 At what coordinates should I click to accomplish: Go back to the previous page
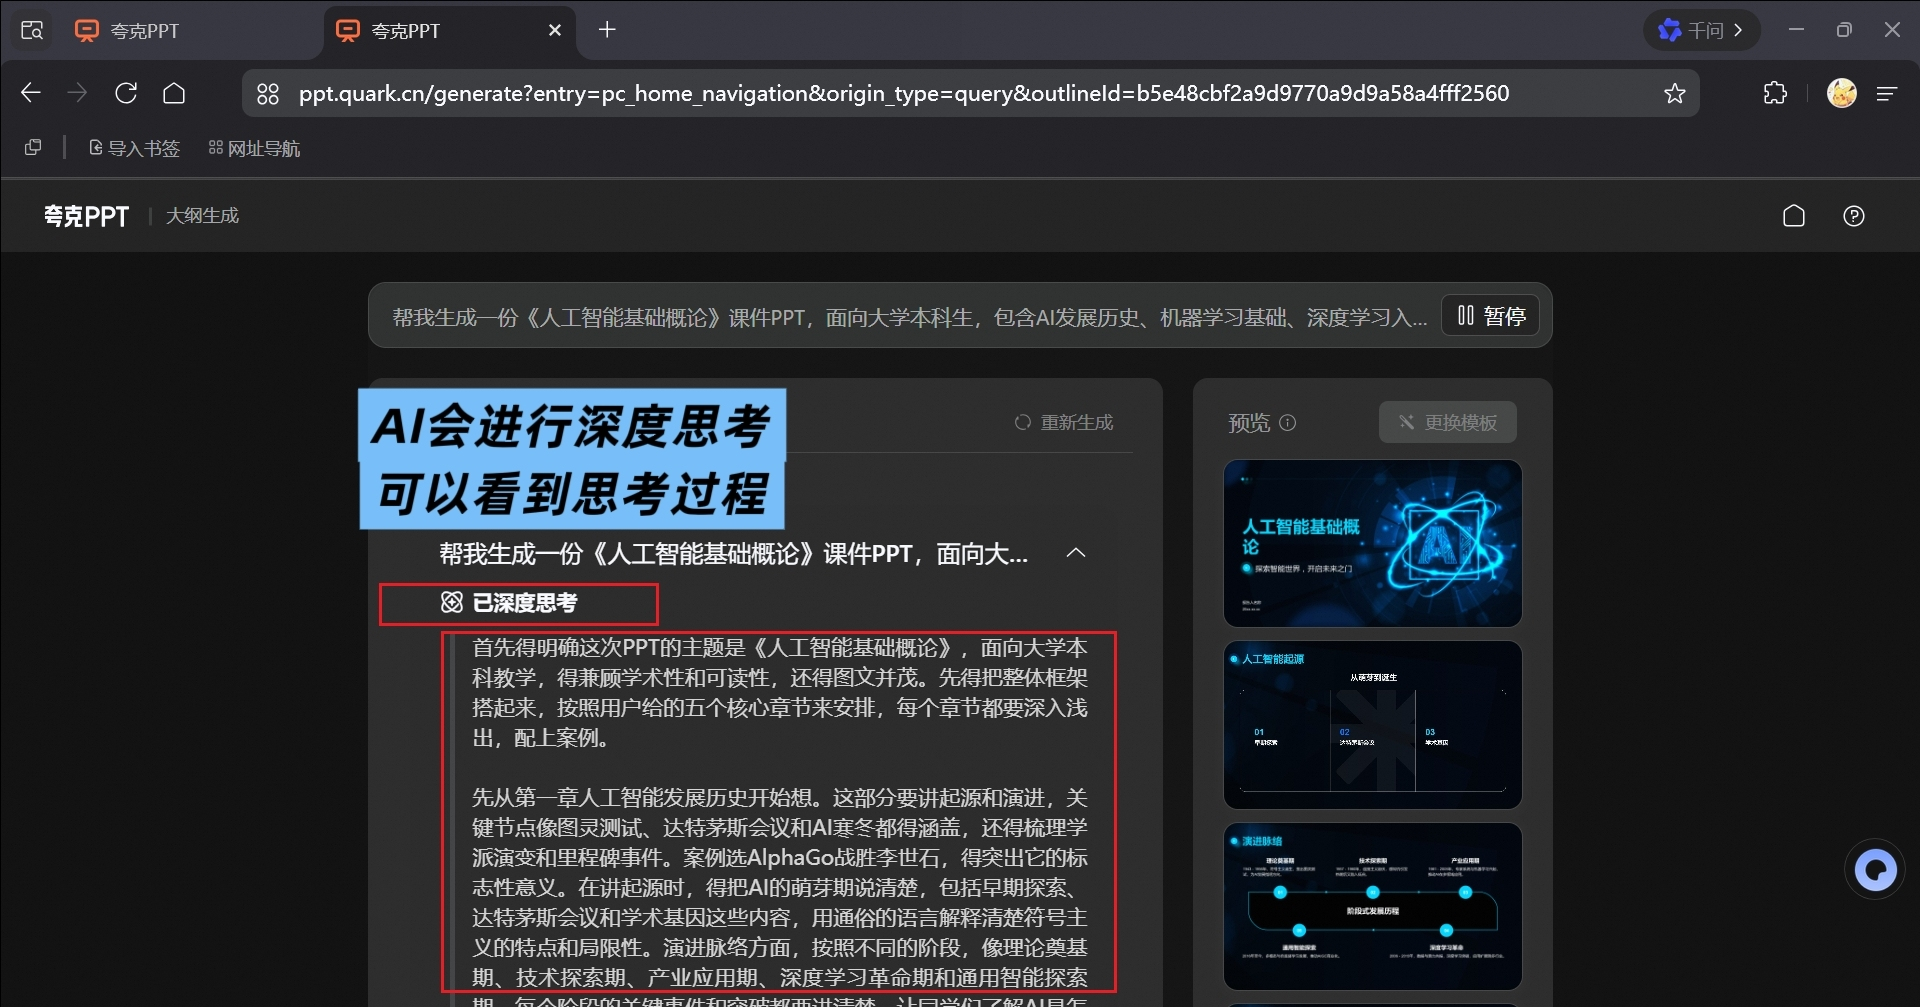(x=31, y=93)
